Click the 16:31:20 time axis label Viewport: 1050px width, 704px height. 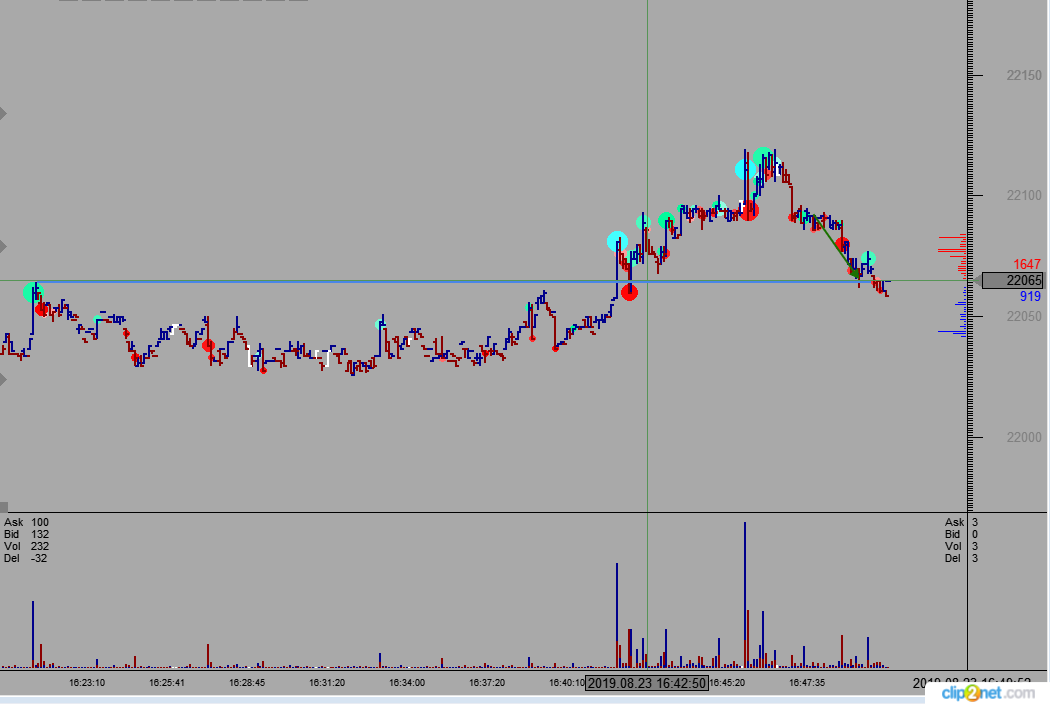pyautogui.click(x=327, y=683)
